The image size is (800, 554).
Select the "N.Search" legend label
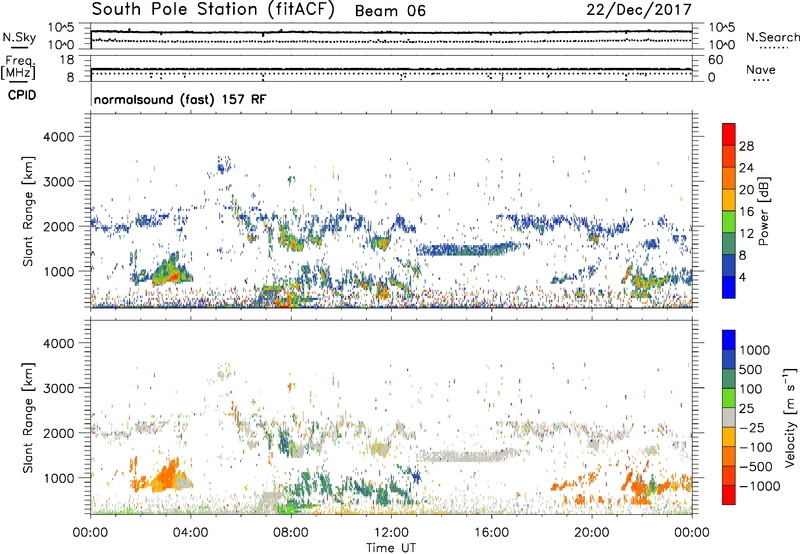(772, 37)
